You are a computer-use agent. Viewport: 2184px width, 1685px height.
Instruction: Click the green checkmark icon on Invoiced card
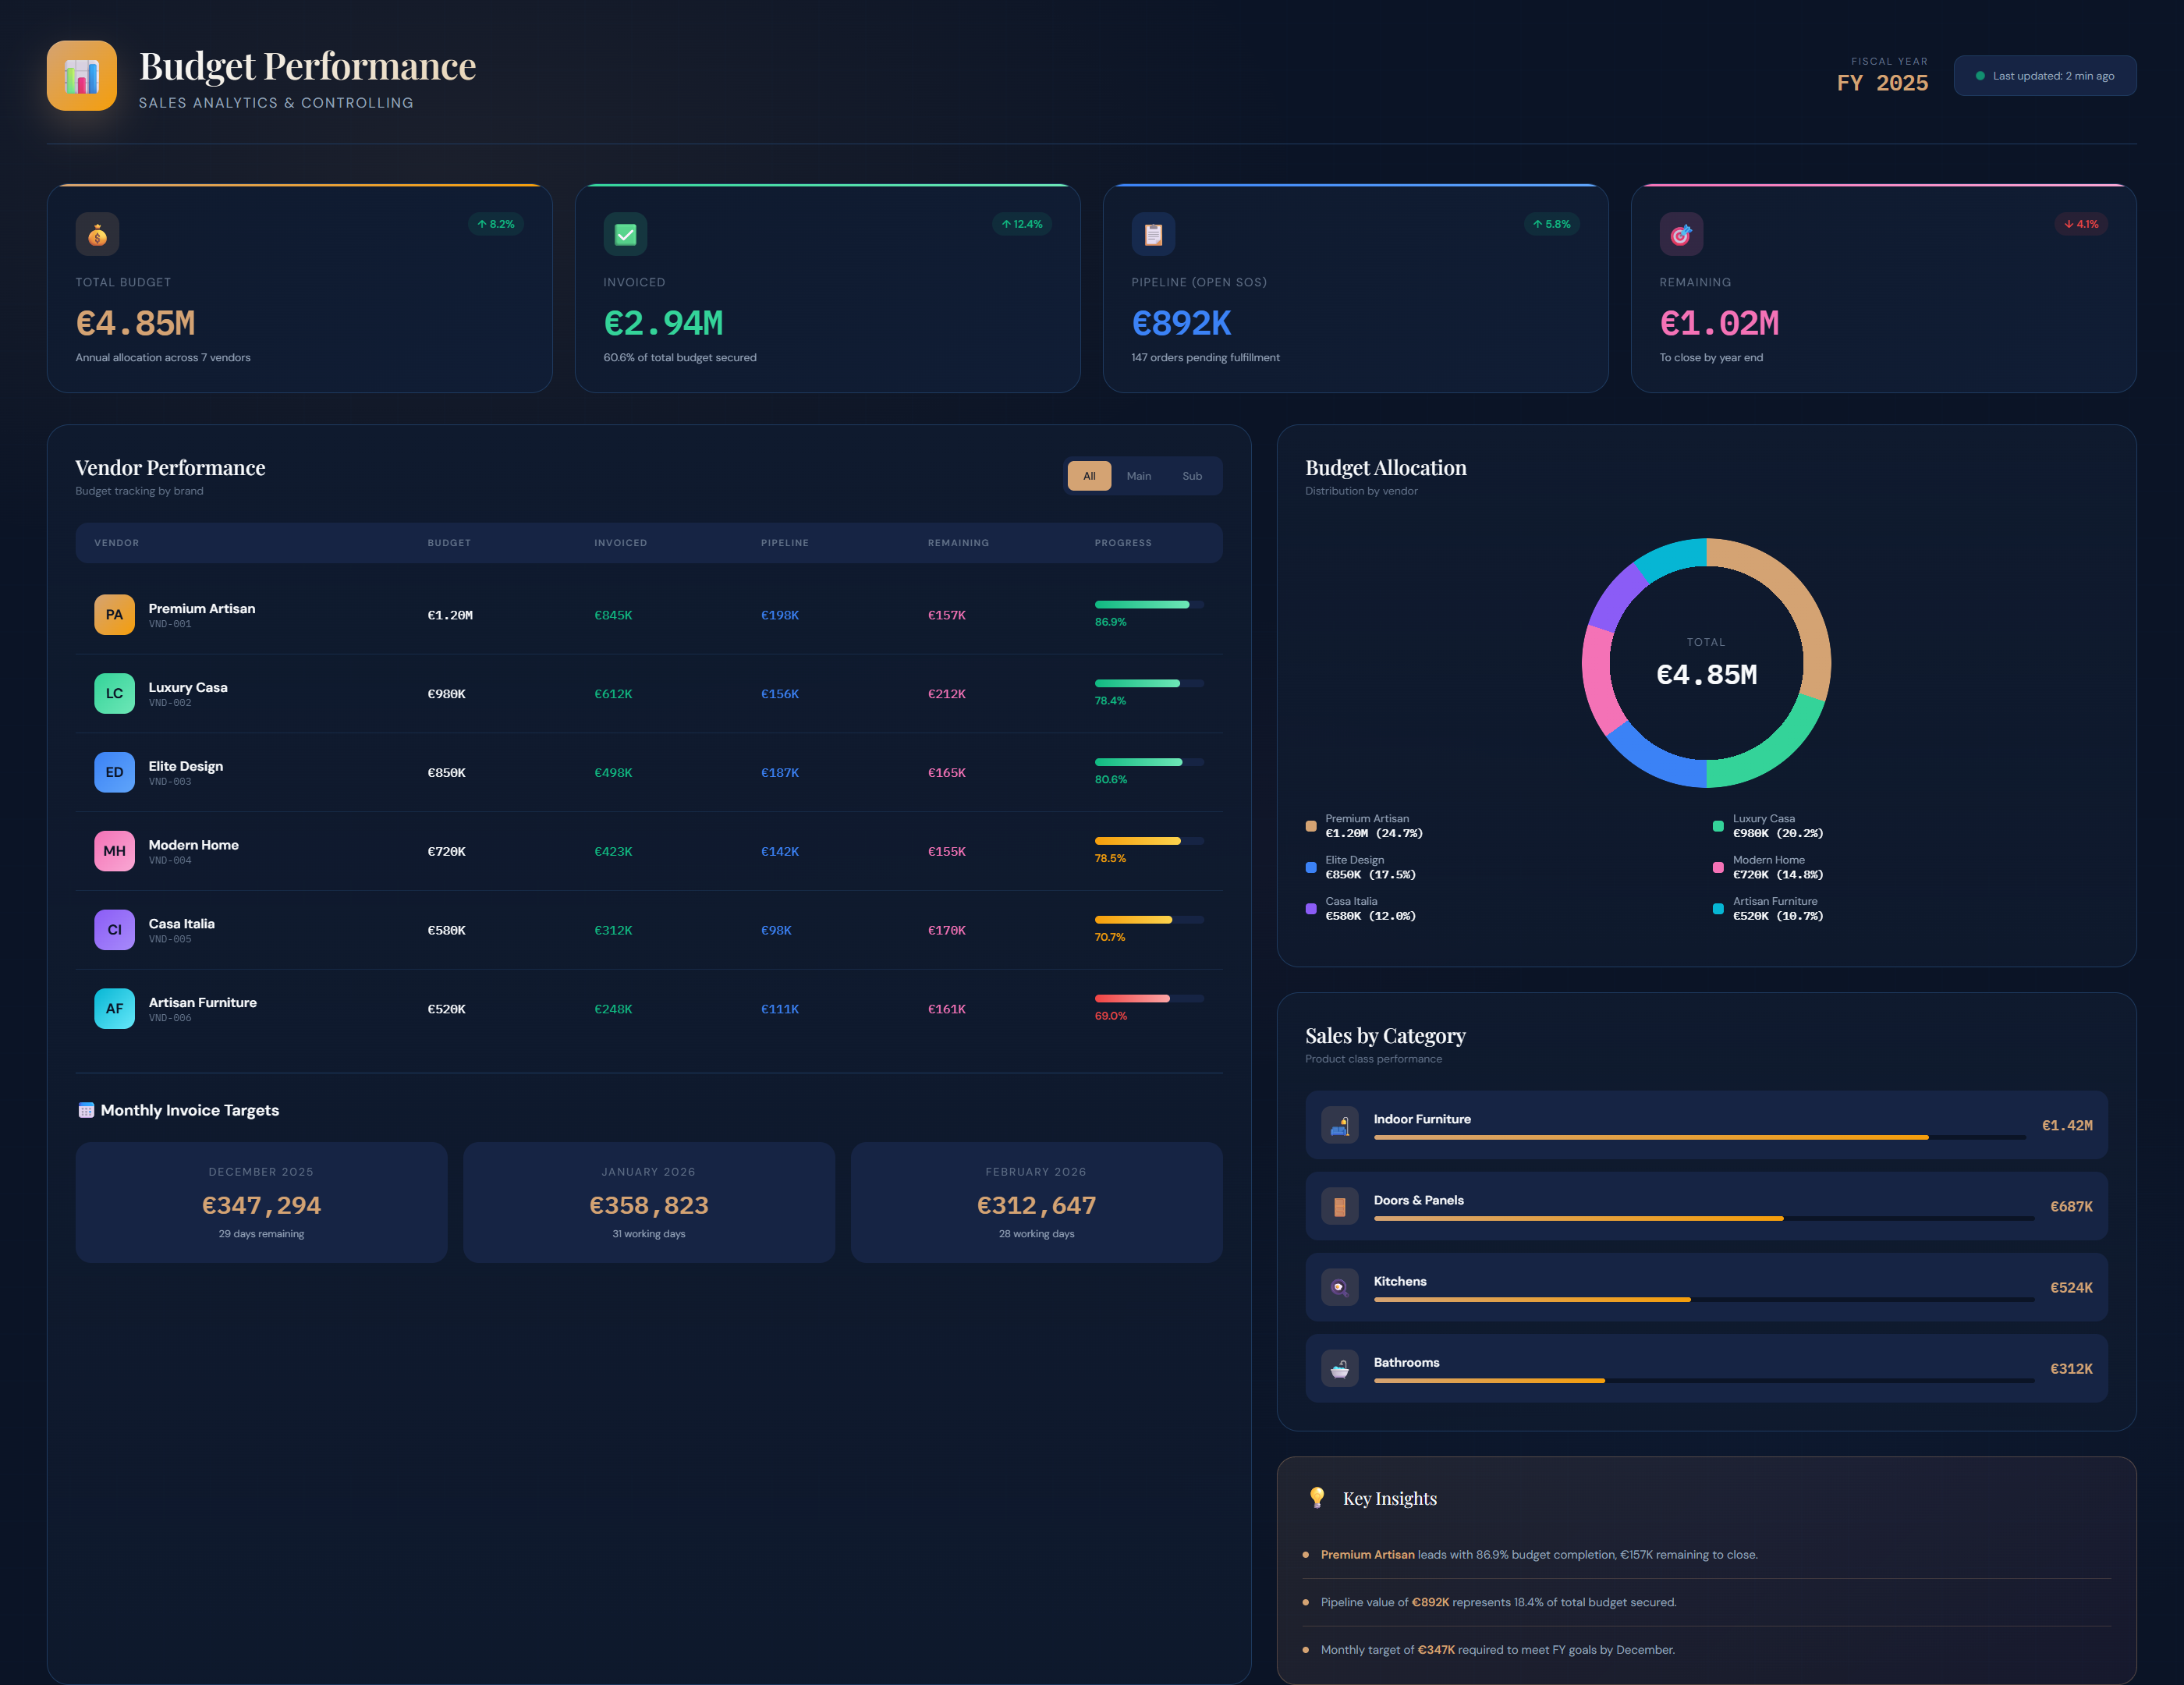(x=625, y=233)
